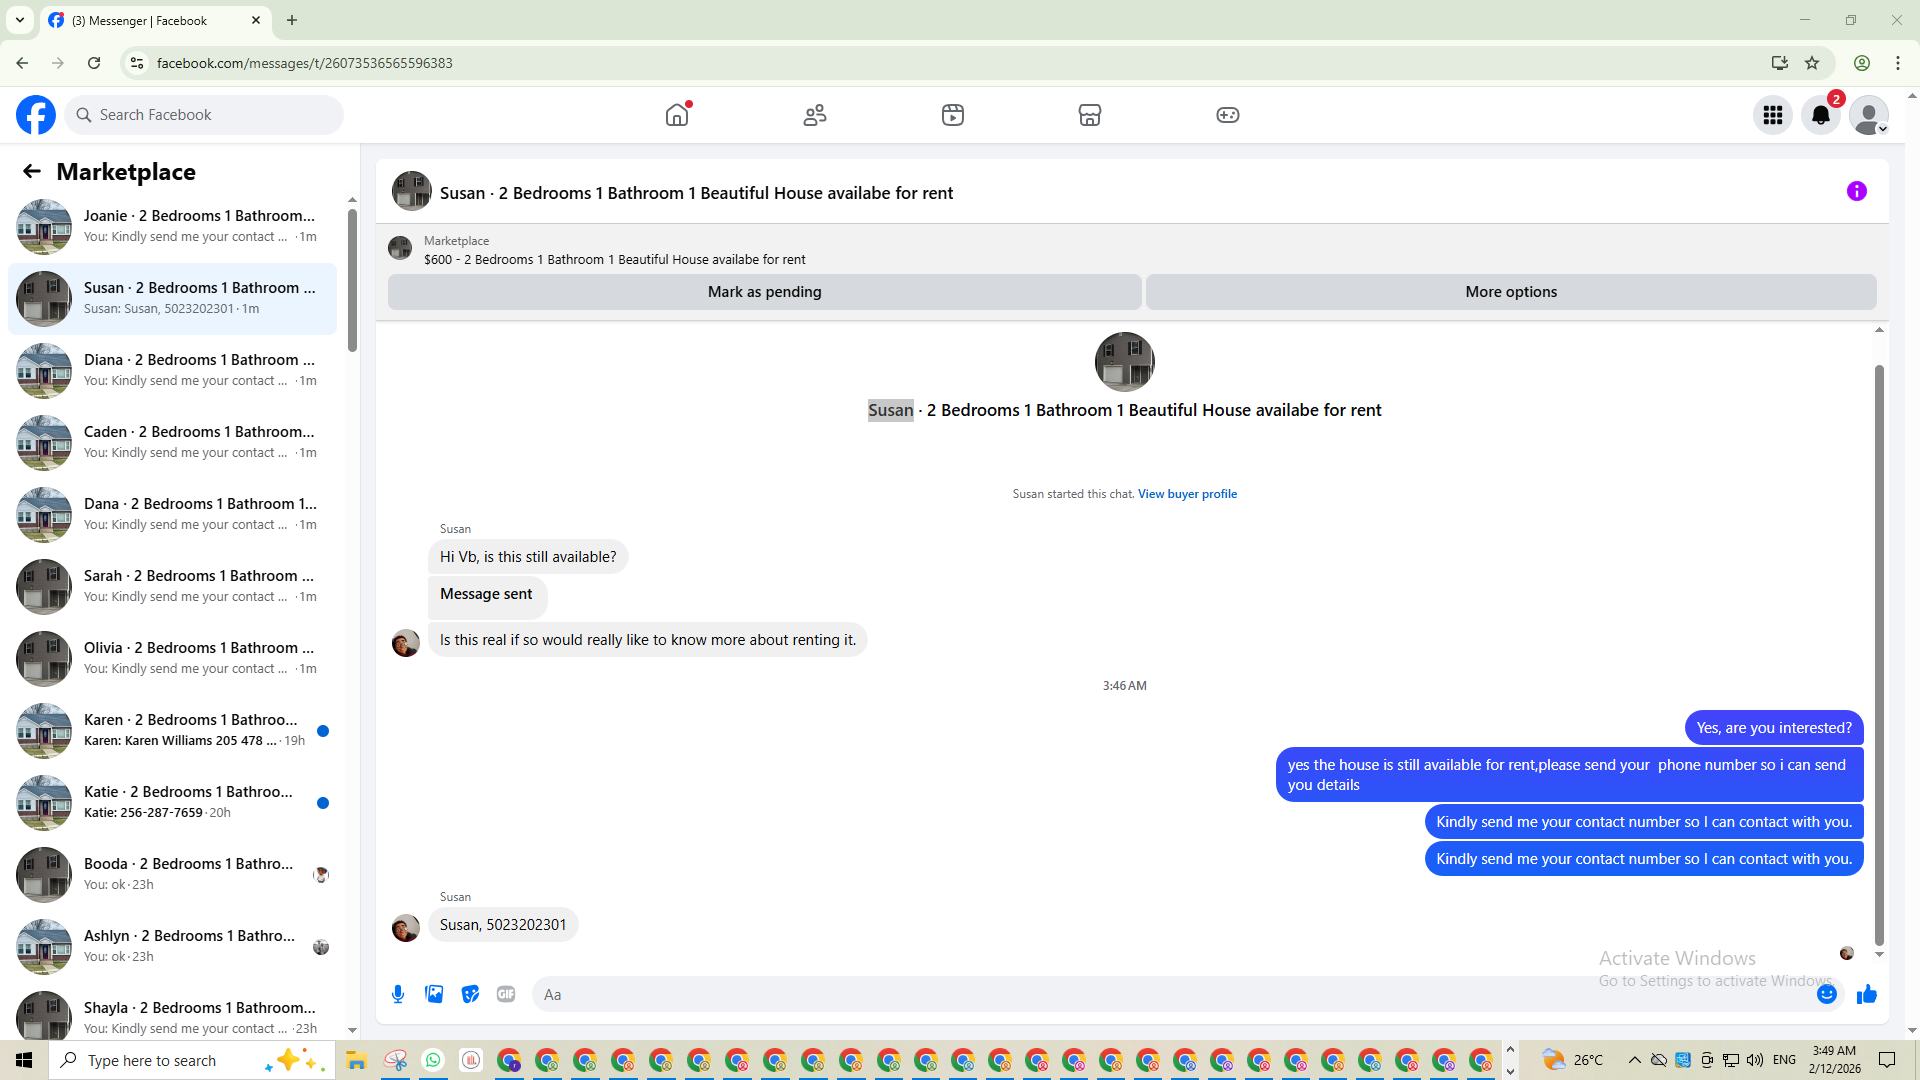Go to the Home feed icon
The image size is (1920, 1080).
coord(677,115)
